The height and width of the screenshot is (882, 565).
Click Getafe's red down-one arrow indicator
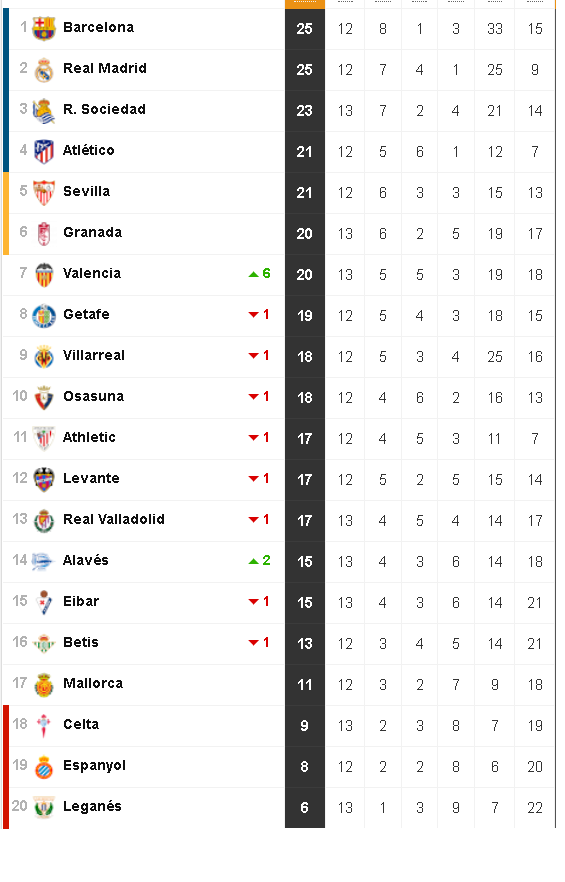(x=259, y=314)
